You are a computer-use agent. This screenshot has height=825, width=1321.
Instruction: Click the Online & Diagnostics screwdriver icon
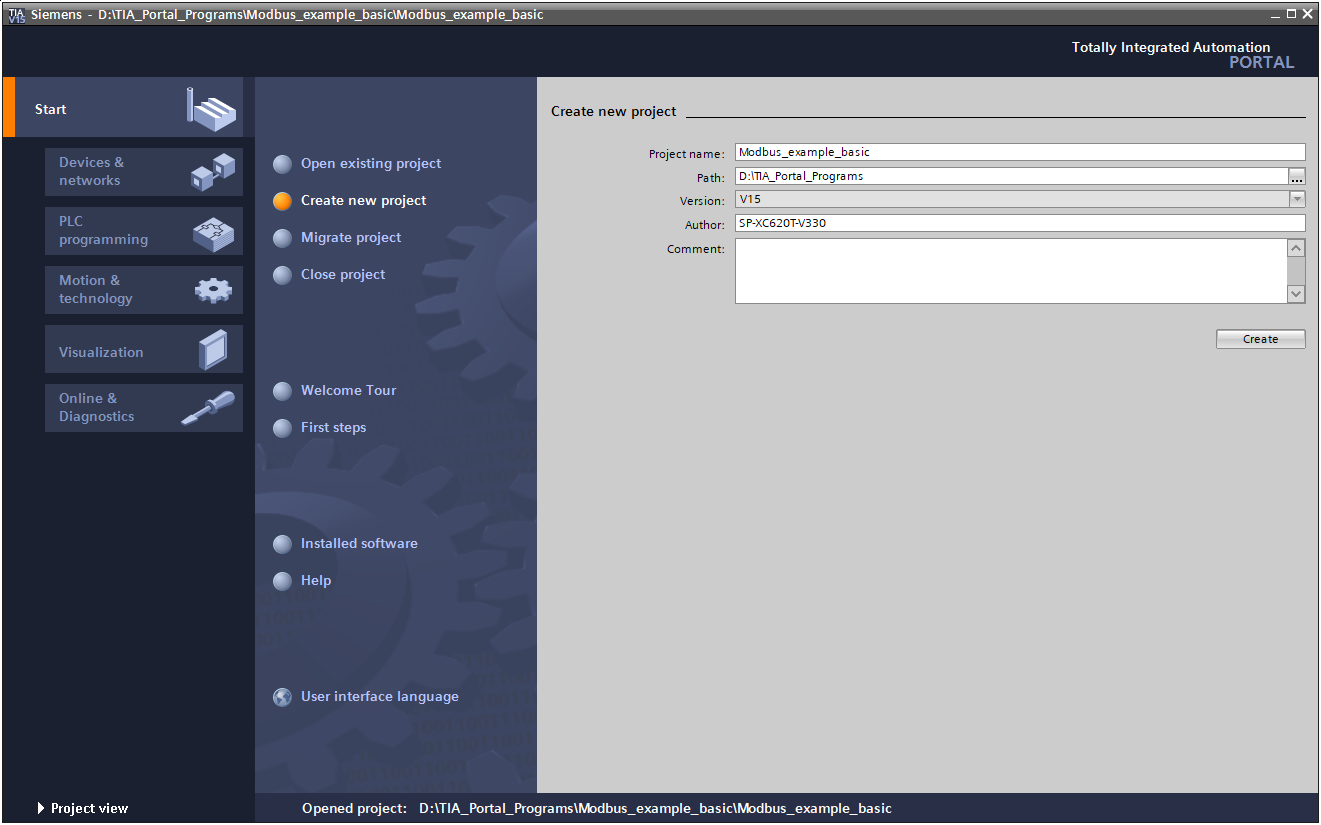pos(209,408)
